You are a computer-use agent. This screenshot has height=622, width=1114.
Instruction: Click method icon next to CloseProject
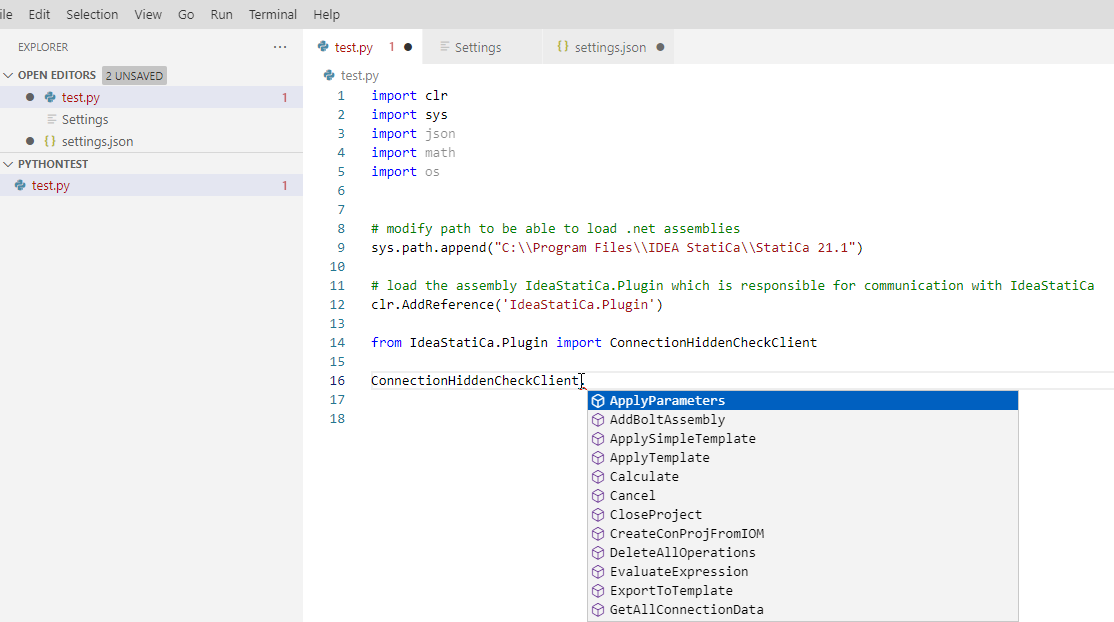click(598, 515)
